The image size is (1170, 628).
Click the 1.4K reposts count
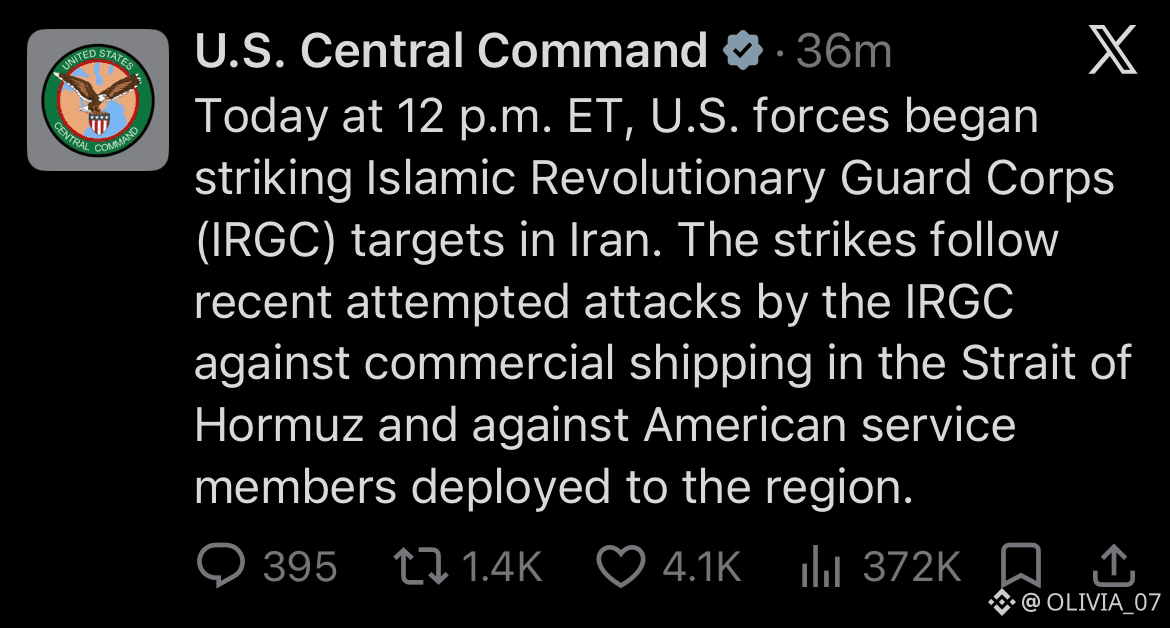501,567
